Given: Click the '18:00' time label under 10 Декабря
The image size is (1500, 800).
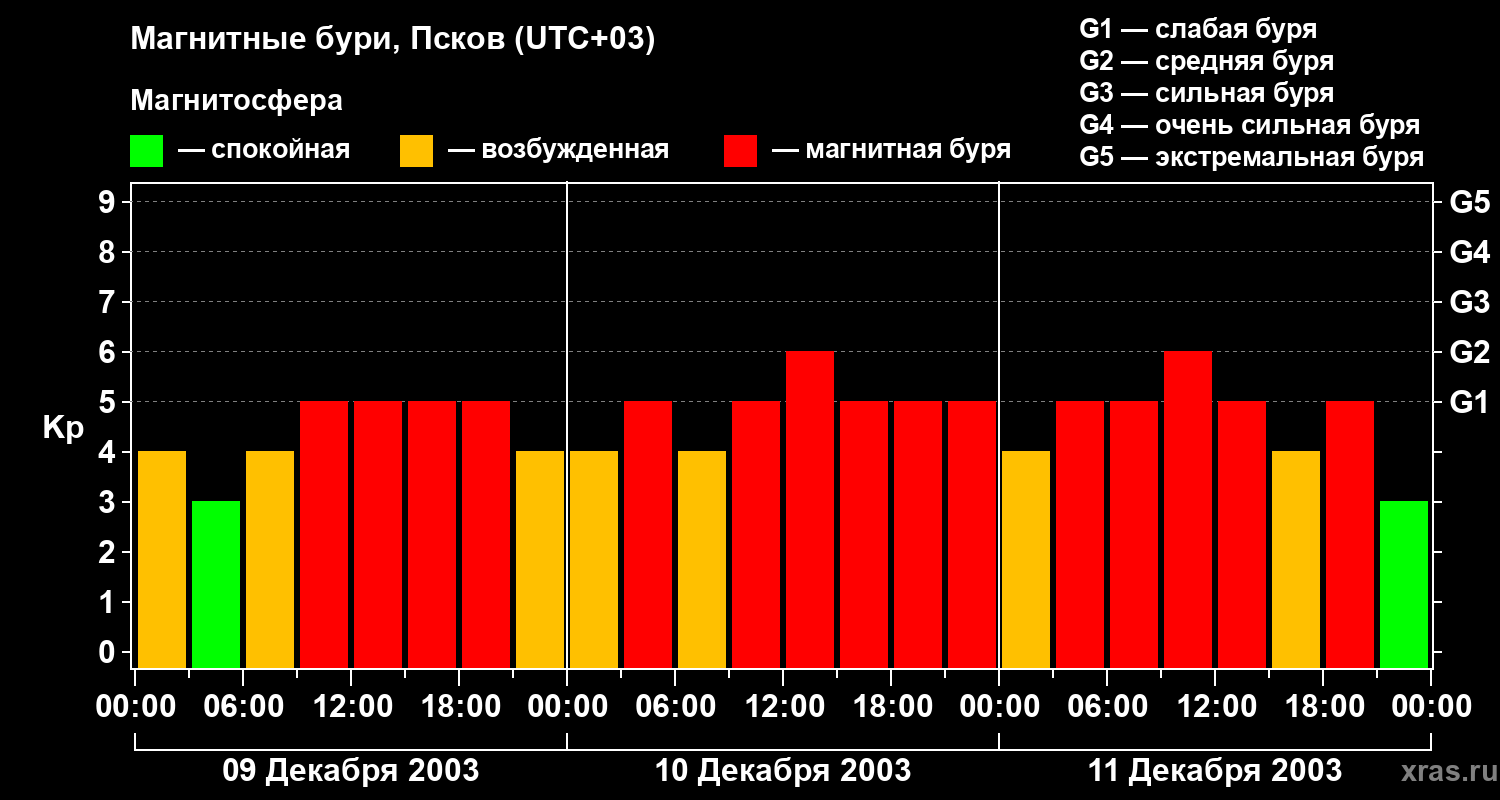Looking at the screenshot, I should 891,707.
